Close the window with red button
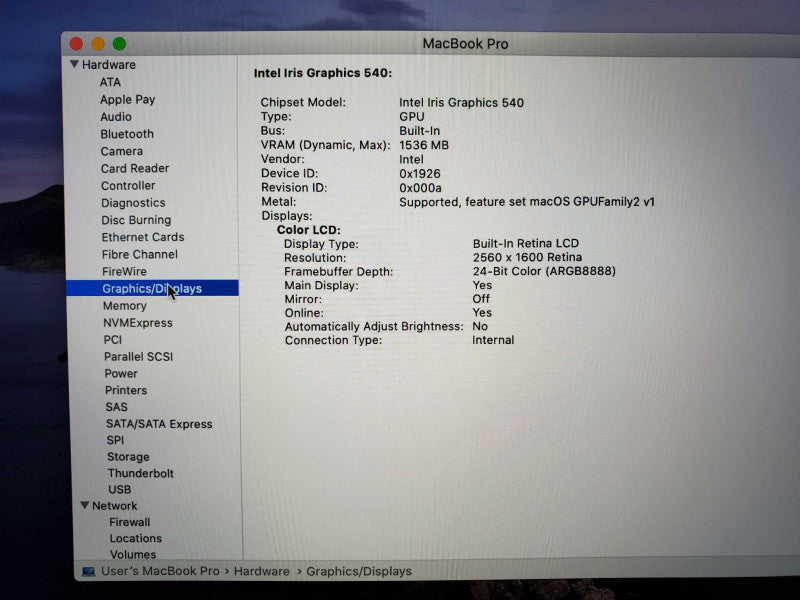Viewport: 800px width, 600px height. (77, 44)
